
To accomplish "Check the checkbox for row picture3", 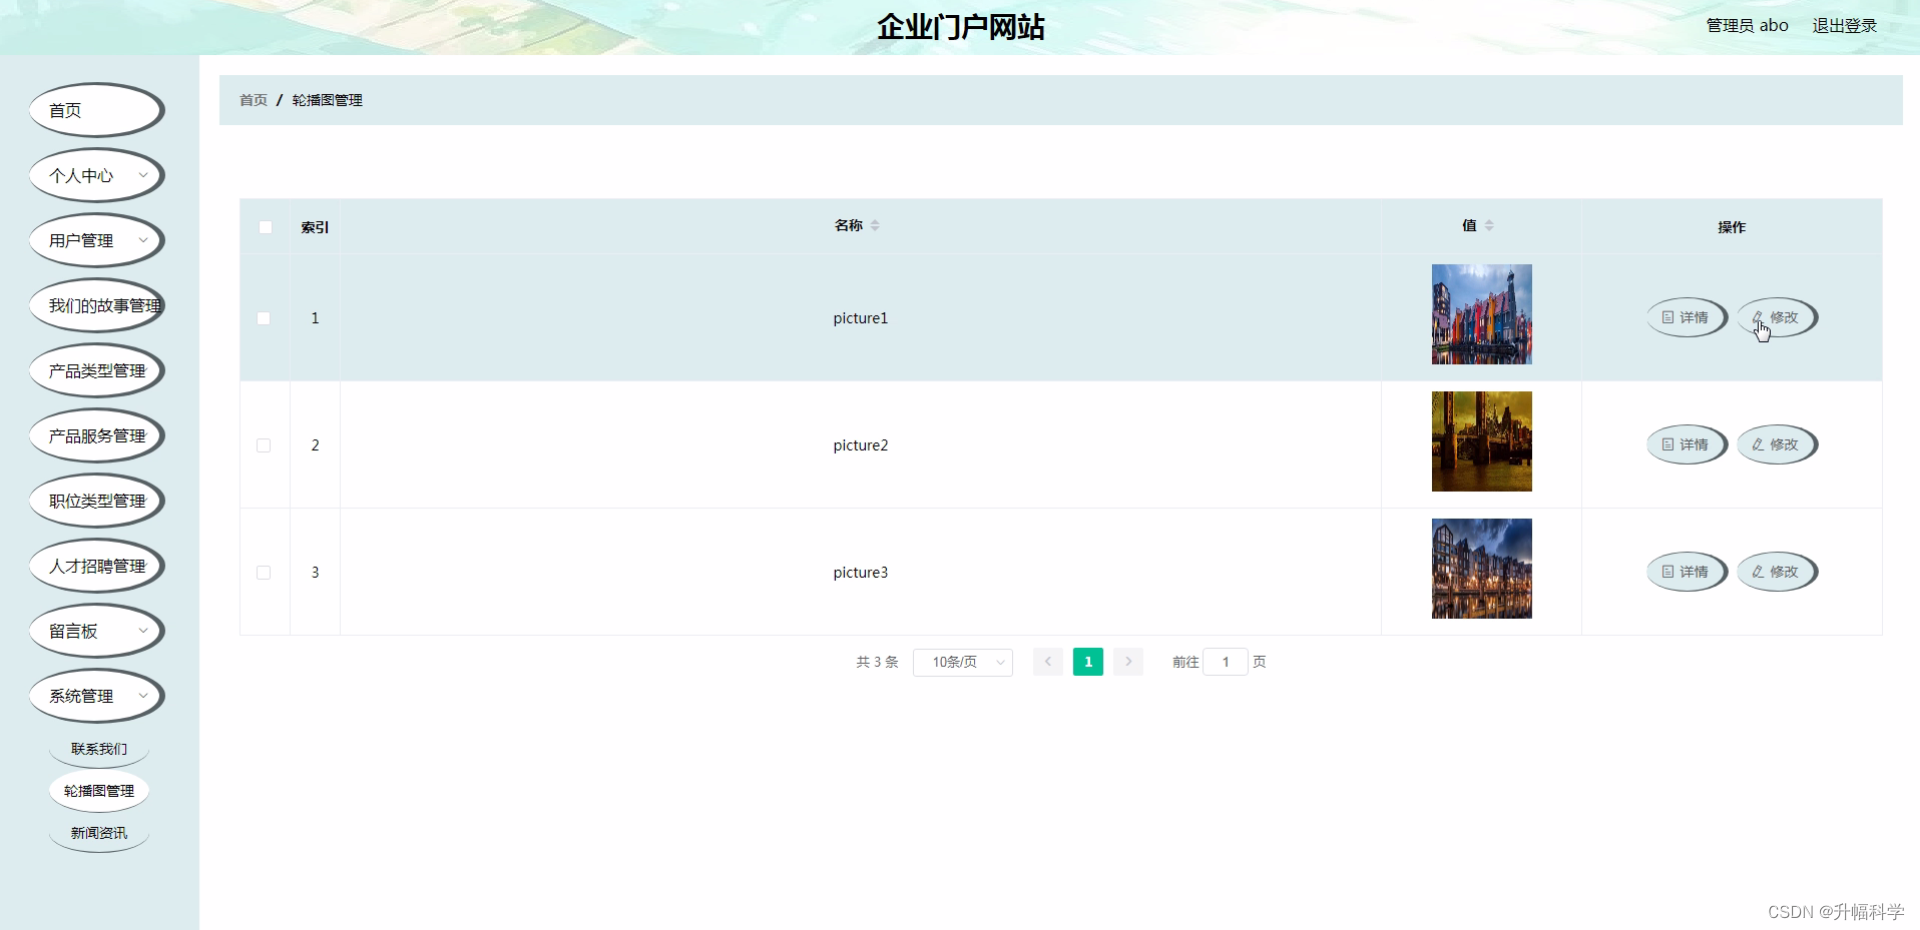I will coord(264,572).
